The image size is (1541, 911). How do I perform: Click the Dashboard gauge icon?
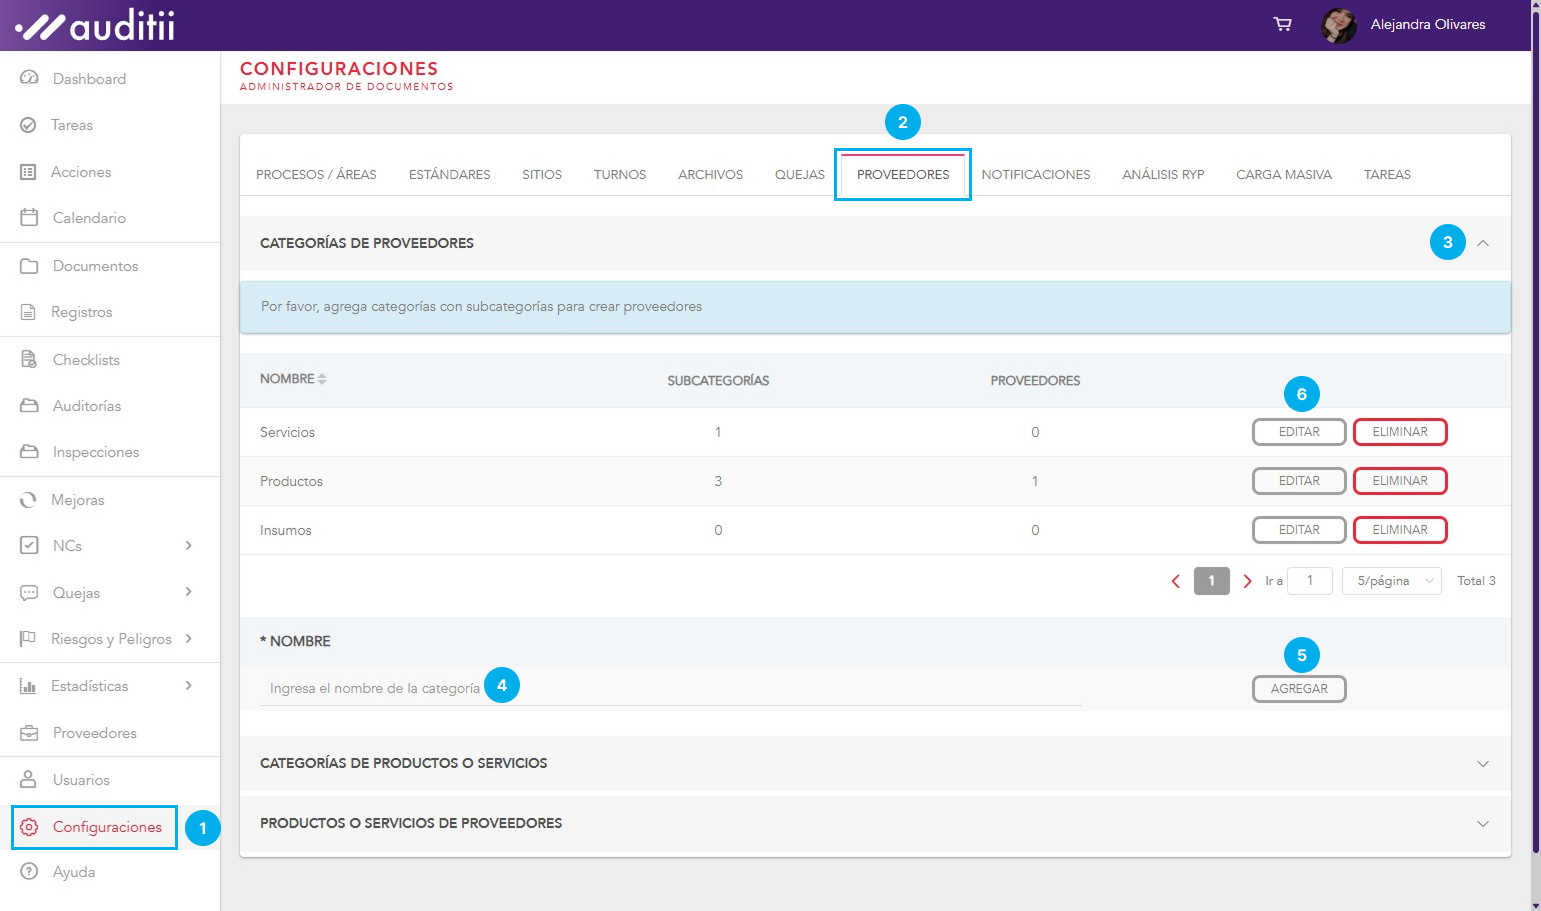(x=29, y=78)
